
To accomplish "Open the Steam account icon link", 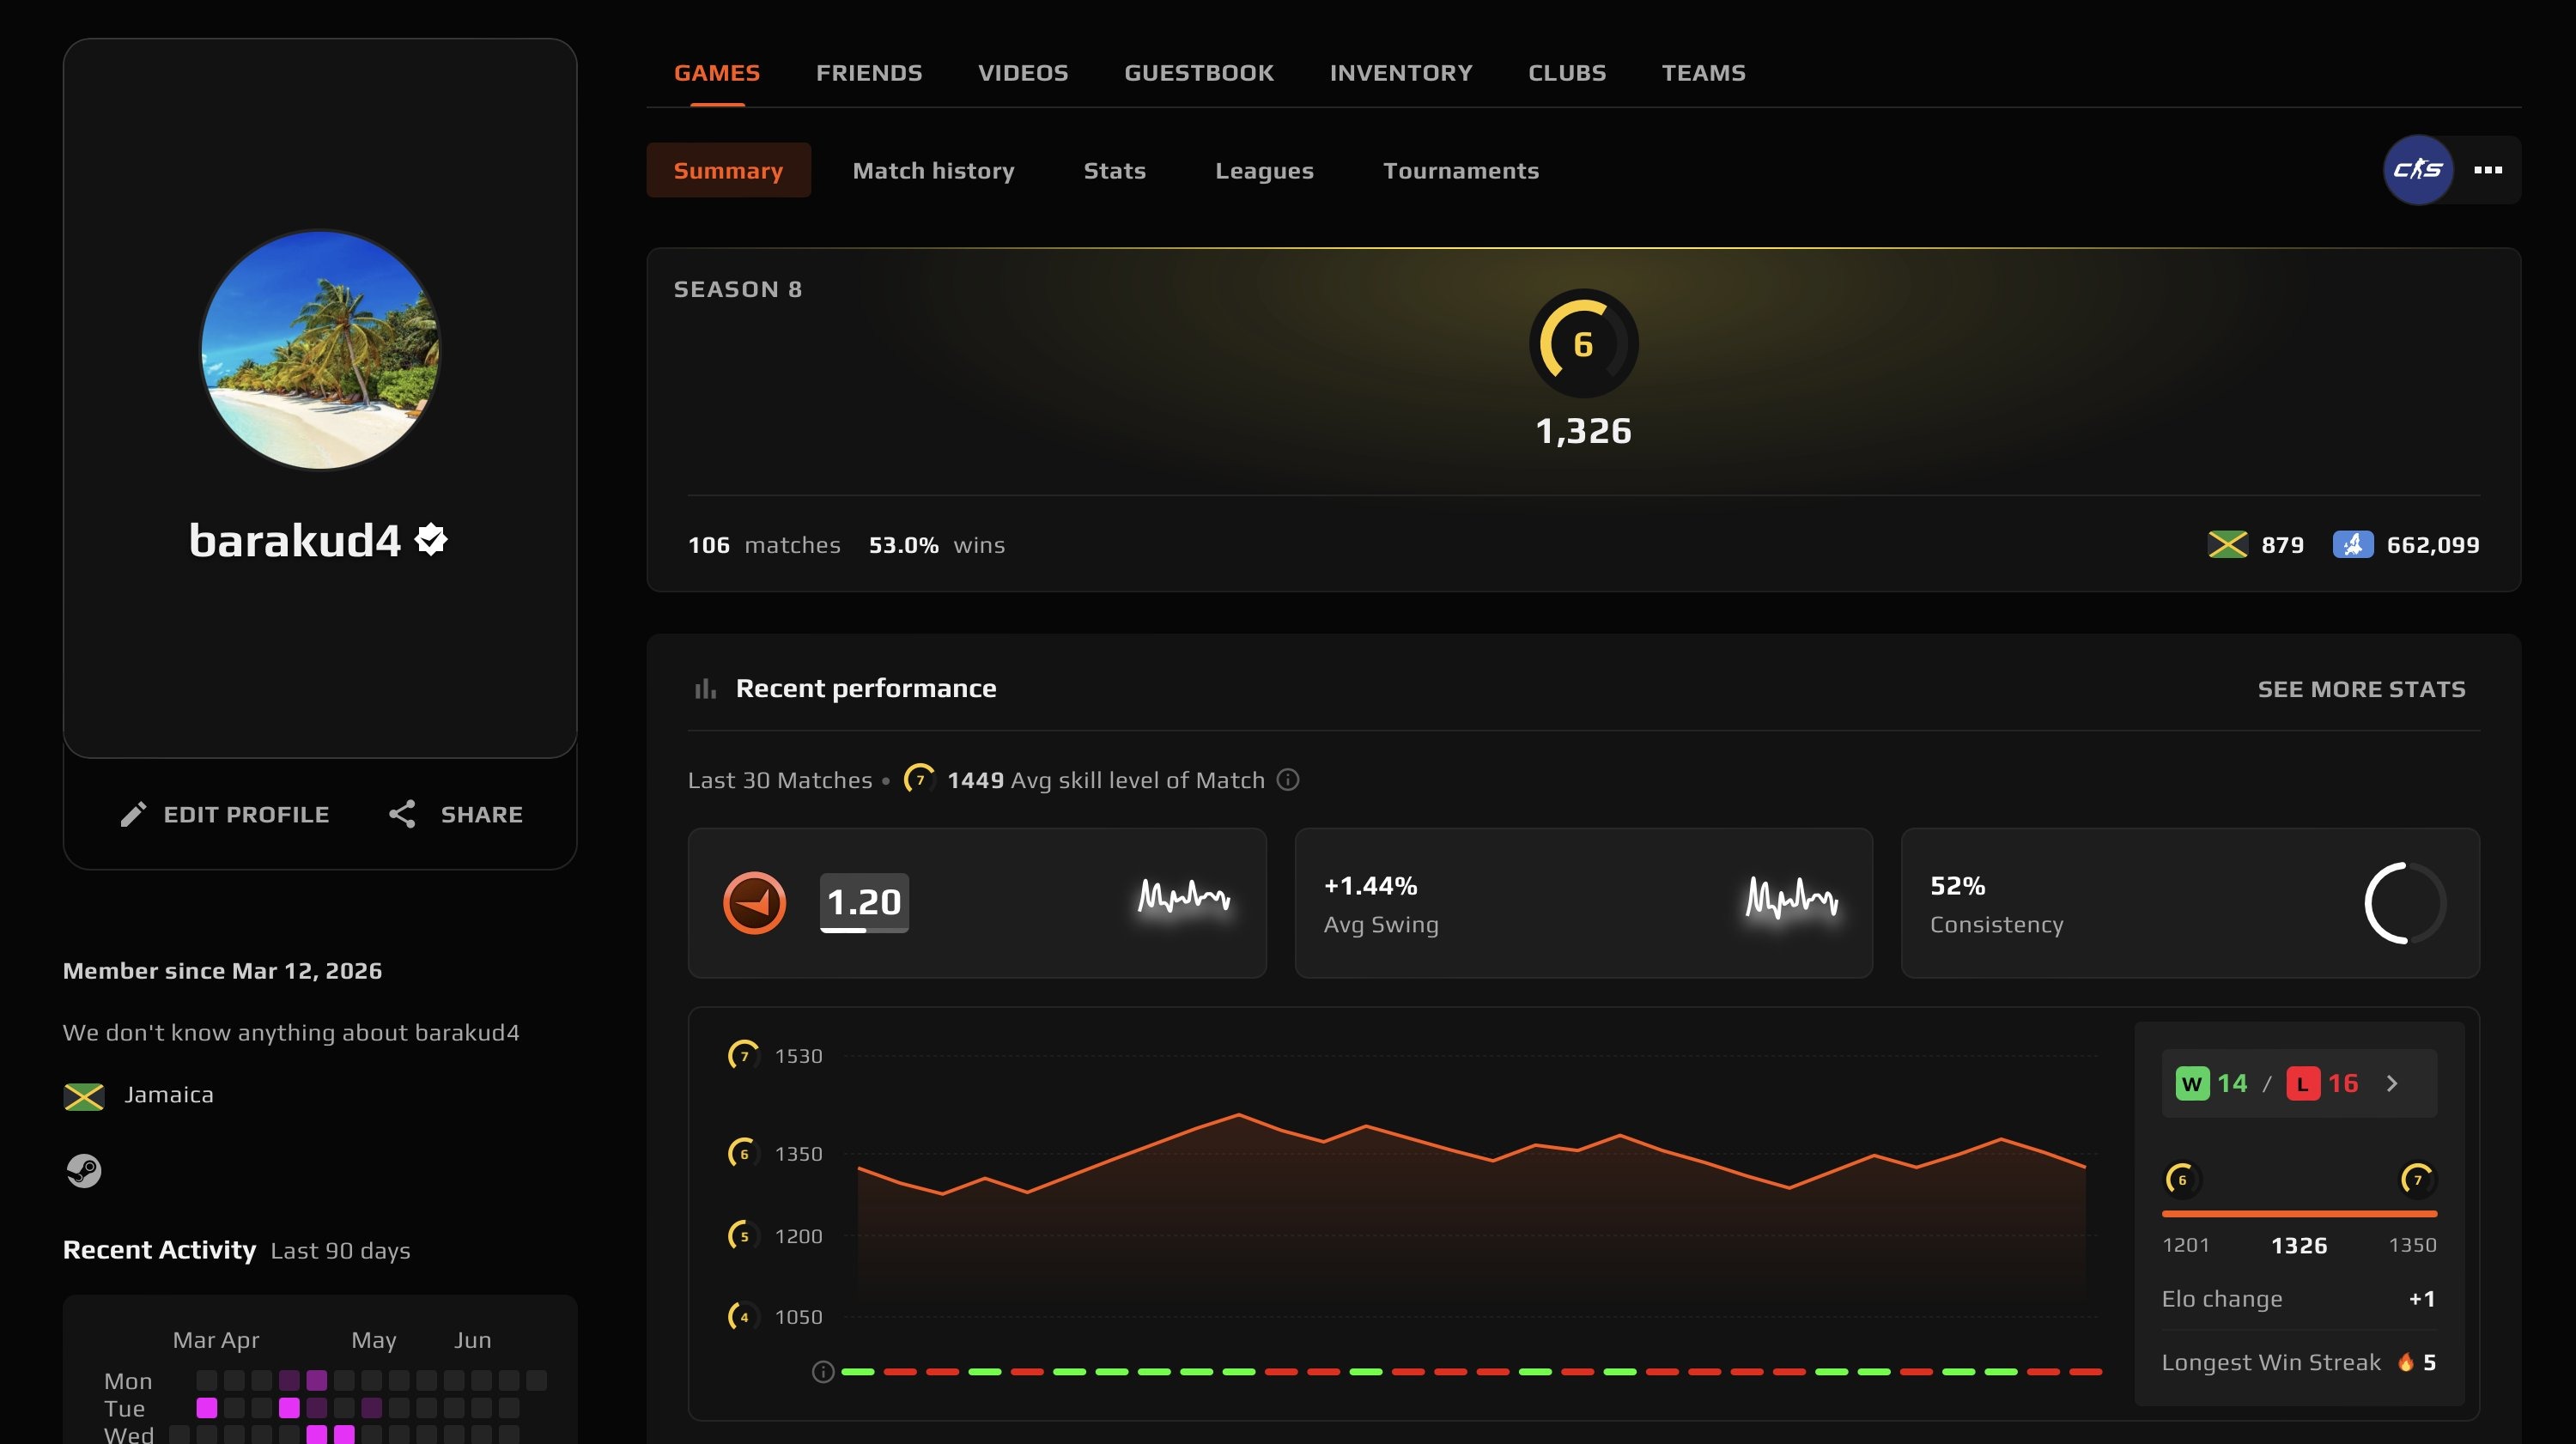I will [84, 1170].
